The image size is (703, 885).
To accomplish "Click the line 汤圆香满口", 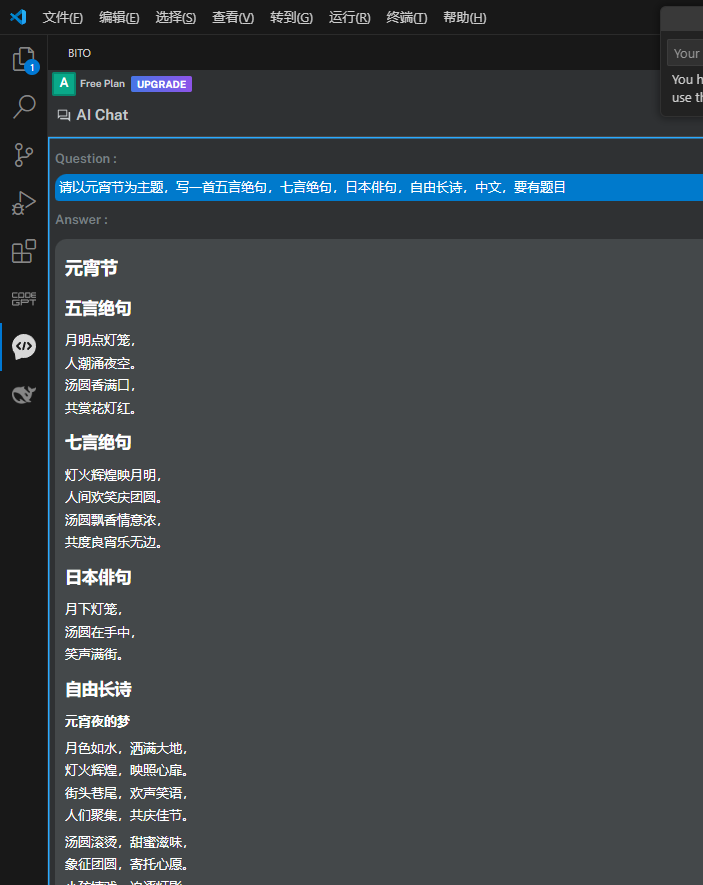I will (x=100, y=385).
